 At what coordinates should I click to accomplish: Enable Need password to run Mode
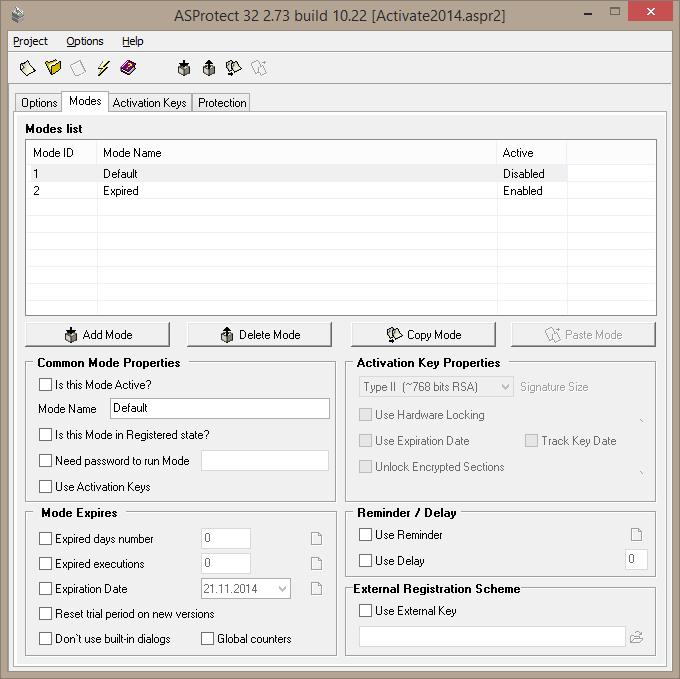45,460
